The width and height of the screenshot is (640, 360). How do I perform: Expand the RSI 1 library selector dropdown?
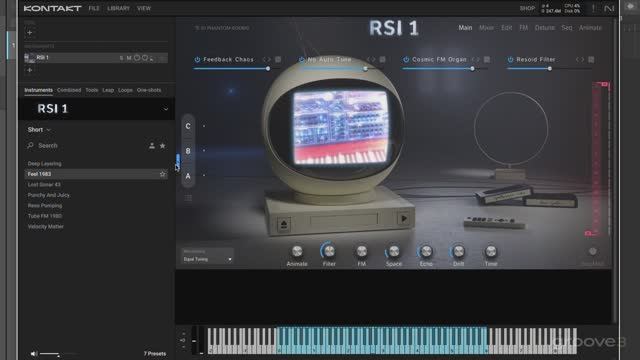click(165, 109)
